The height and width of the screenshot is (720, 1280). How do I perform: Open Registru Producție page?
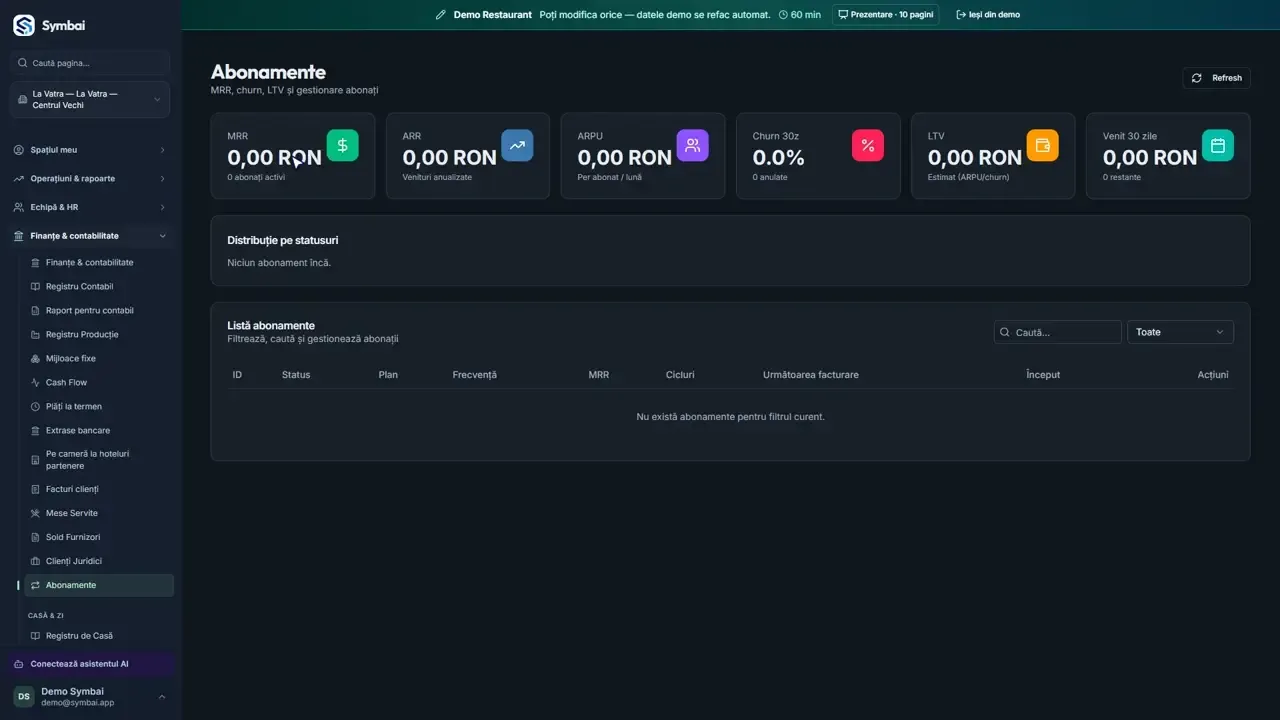point(99,335)
